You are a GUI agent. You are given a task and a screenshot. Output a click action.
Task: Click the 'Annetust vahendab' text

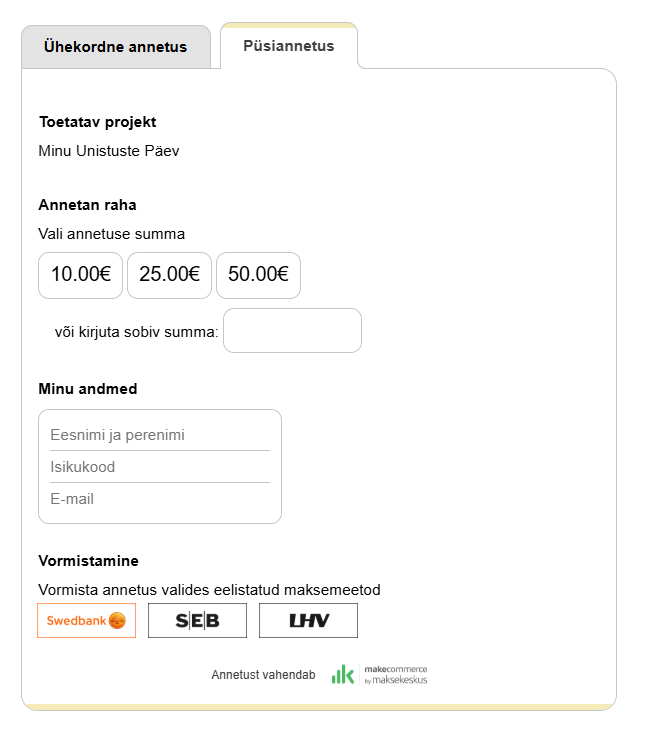coord(263,675)
